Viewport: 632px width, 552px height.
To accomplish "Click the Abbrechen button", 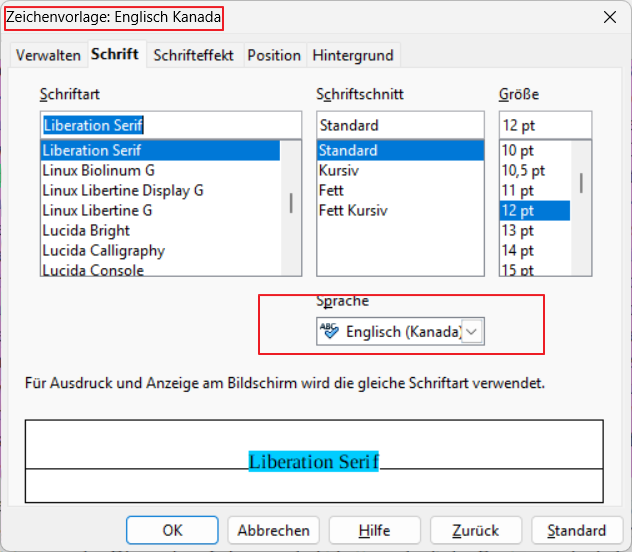I will pos(274,530).
